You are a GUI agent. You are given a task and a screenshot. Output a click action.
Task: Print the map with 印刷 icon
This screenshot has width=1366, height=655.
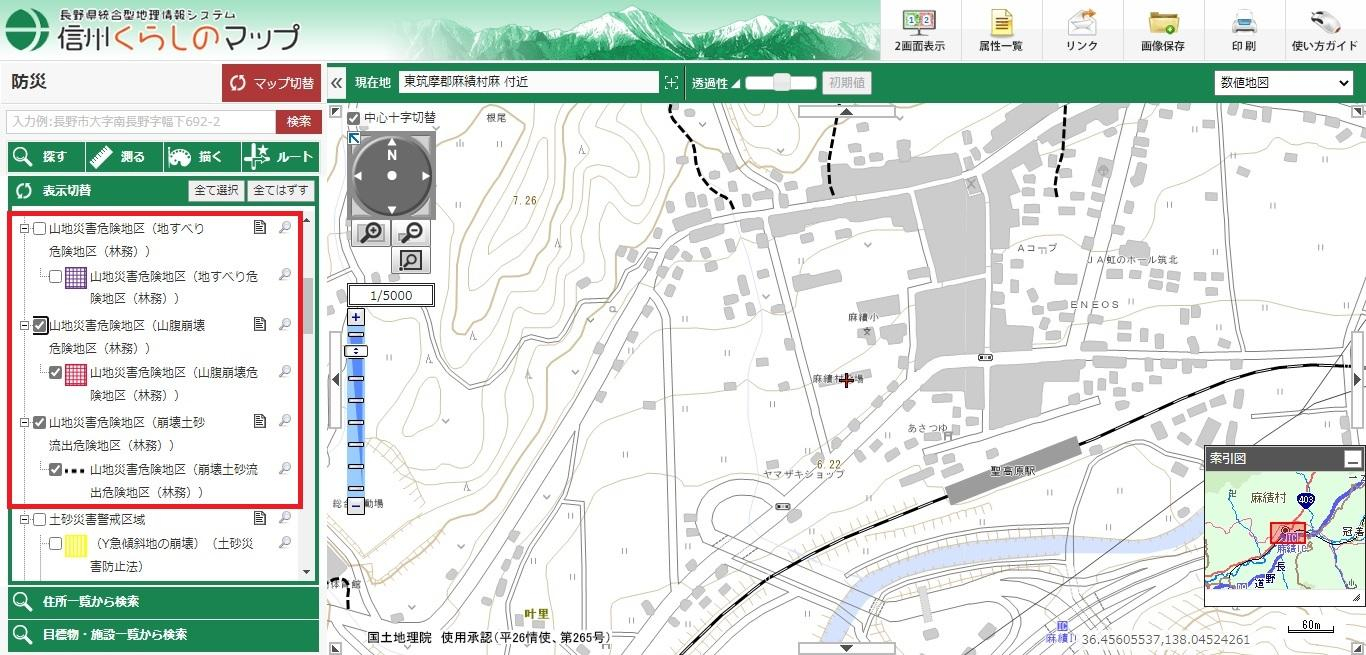[x=1243, y=30]
